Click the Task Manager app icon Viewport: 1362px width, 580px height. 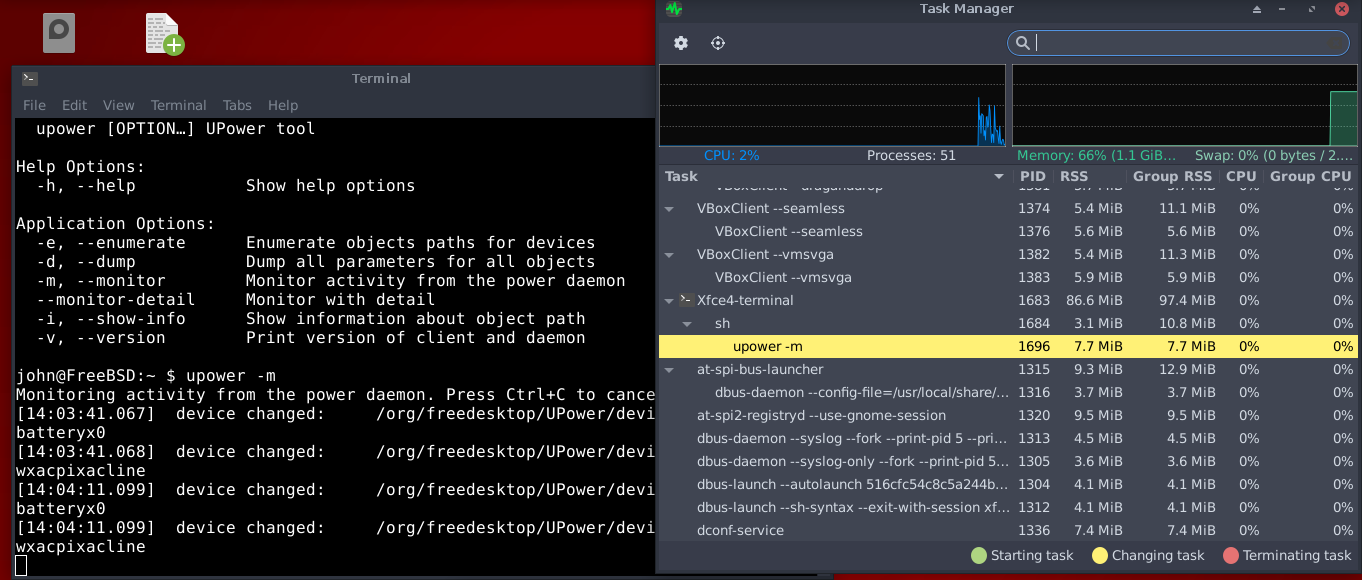point(674,9)
